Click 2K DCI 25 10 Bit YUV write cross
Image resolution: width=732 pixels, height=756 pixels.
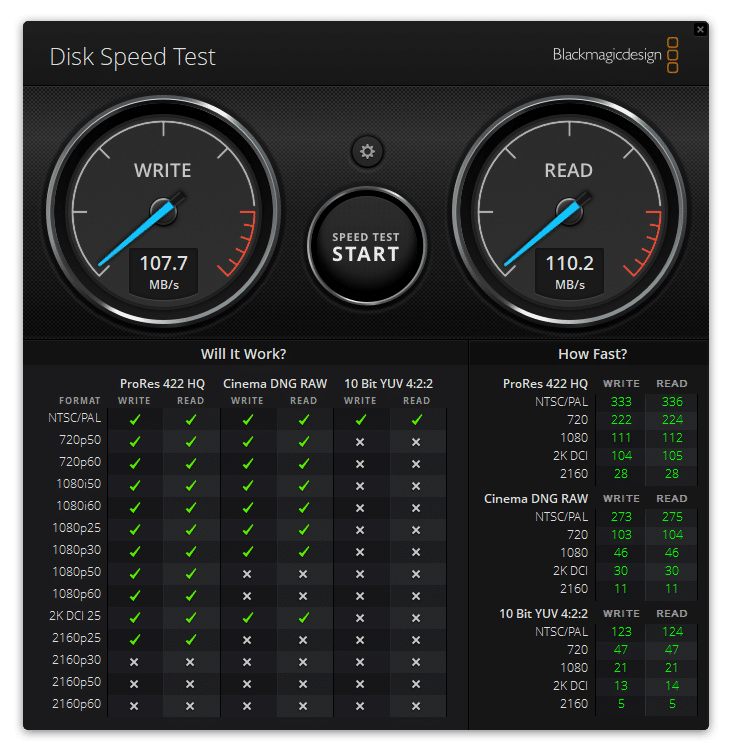pos(360,618)
